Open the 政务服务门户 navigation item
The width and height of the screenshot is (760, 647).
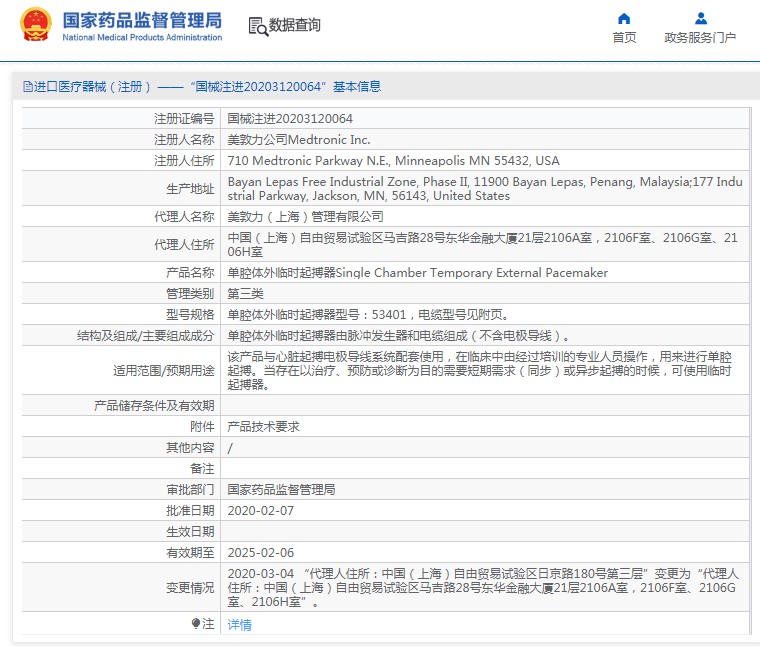tap(700, 38)
